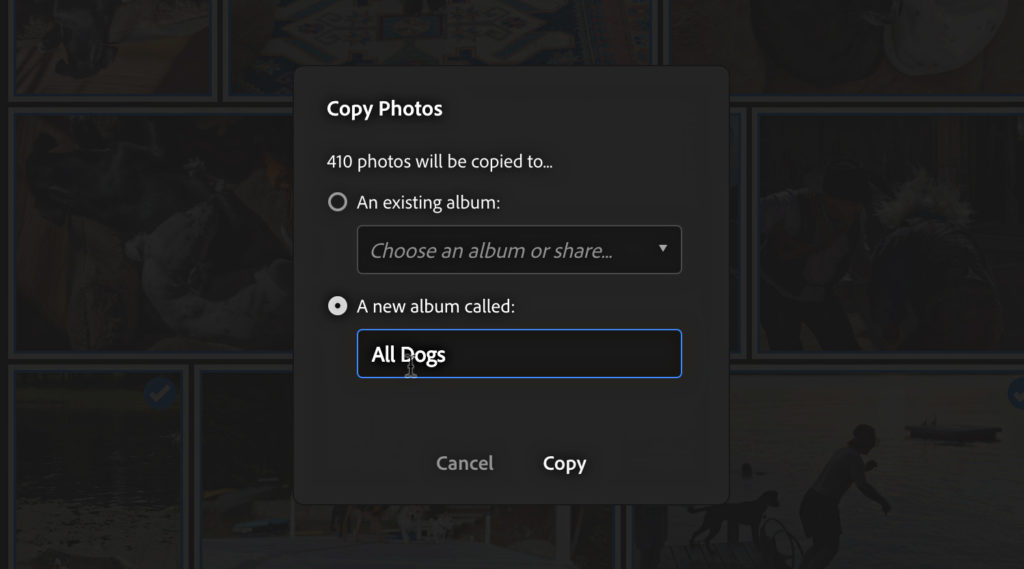1024x569 pixels.
Task: Confirm with the Copy button
Action: 564,463
